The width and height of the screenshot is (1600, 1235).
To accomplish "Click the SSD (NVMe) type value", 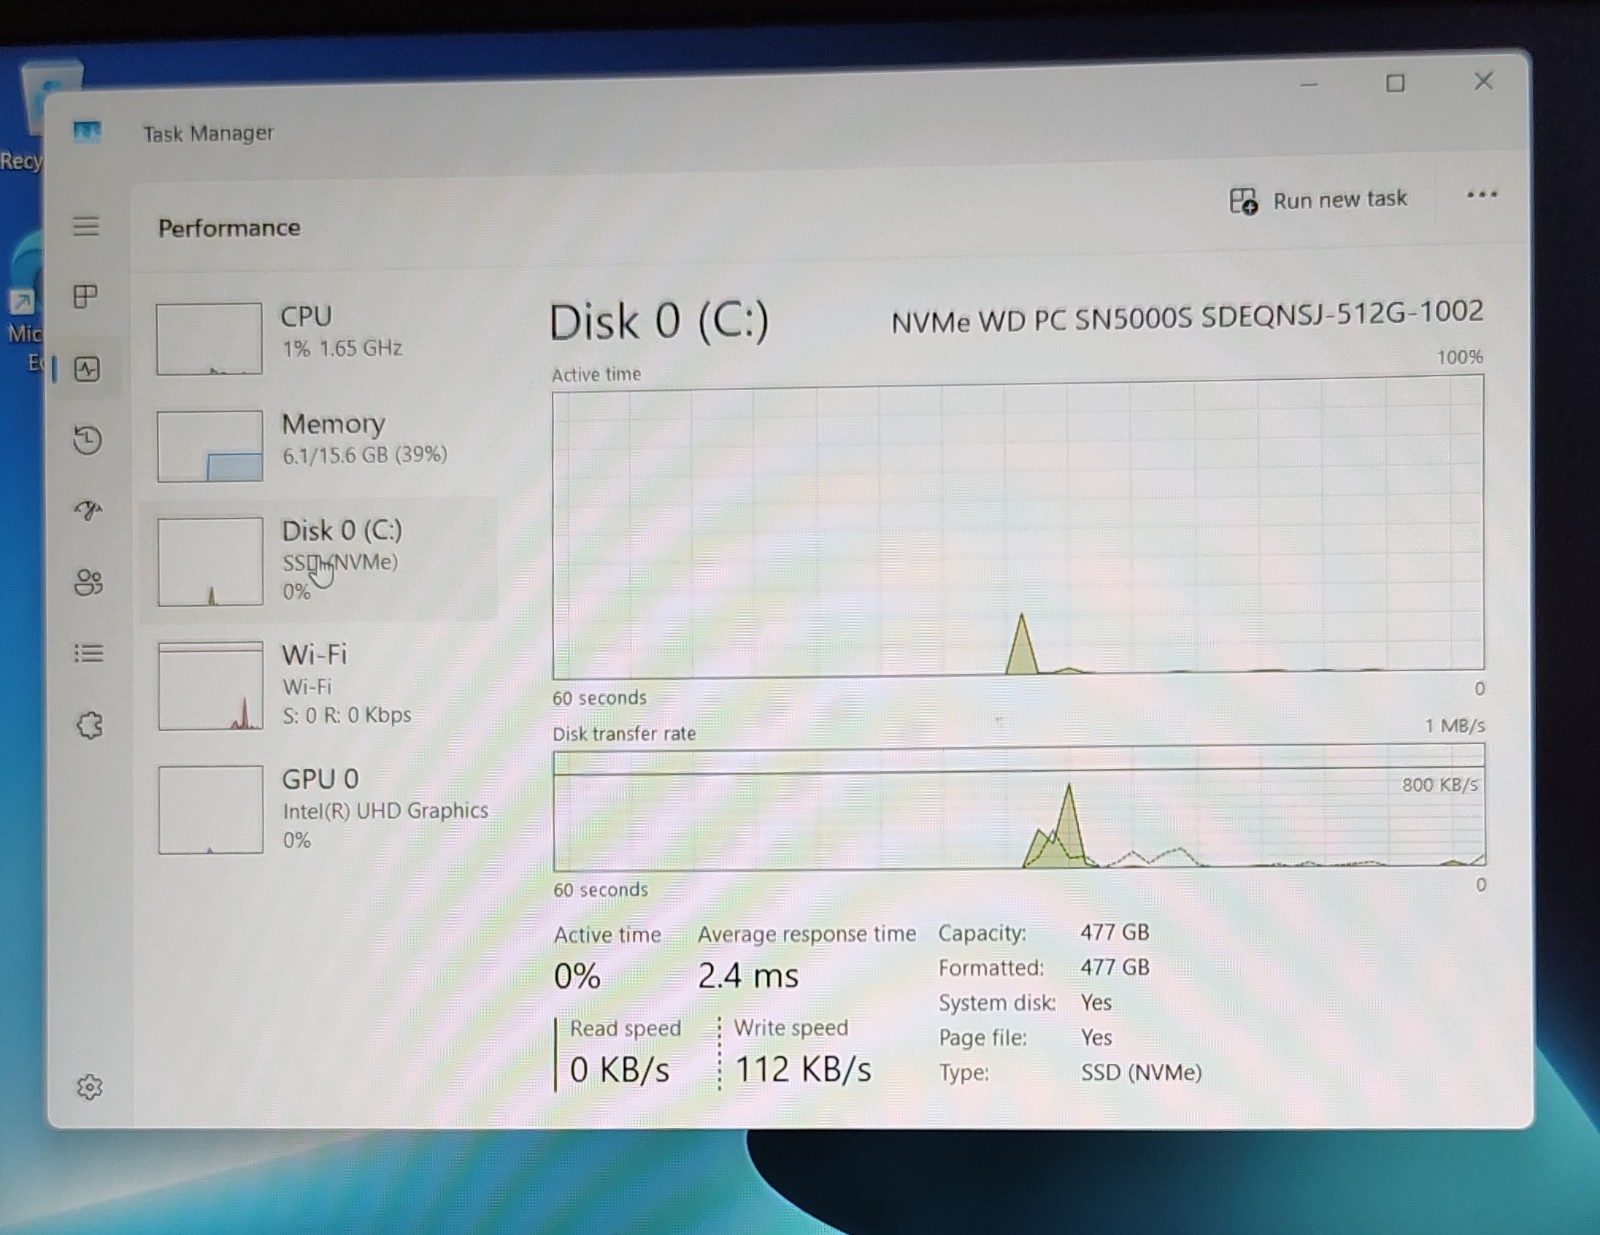I will (x=1141, y=1072).
